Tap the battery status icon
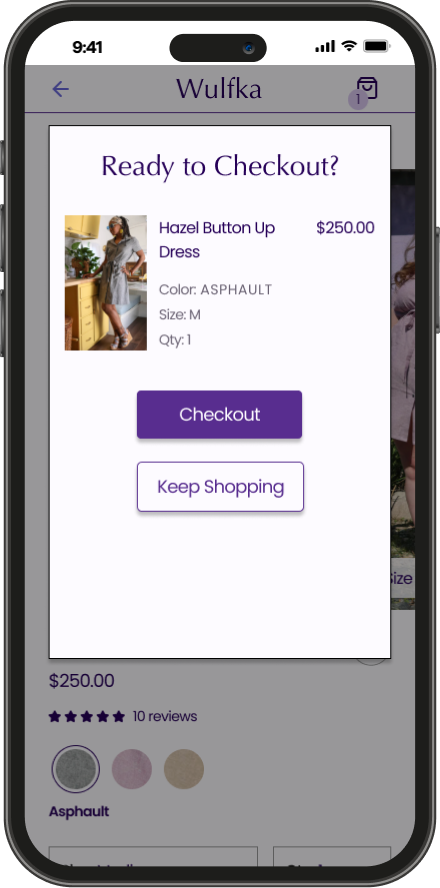The width and height of the screenshot is (440, 888). (x=375, y=46)
